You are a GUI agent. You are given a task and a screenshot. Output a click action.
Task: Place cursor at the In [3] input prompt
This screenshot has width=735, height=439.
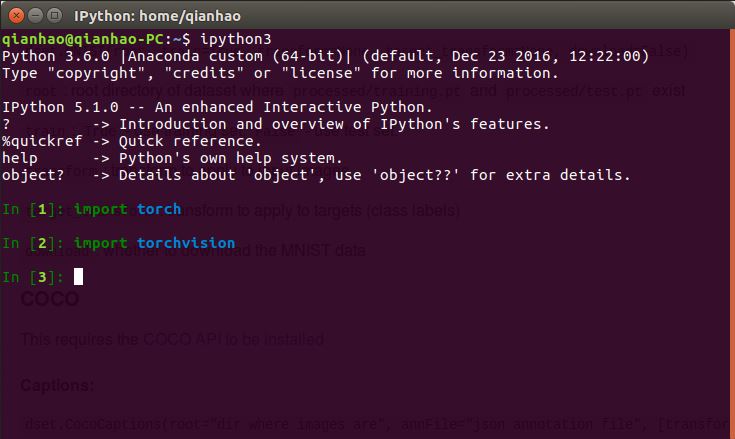coord(78,277)
